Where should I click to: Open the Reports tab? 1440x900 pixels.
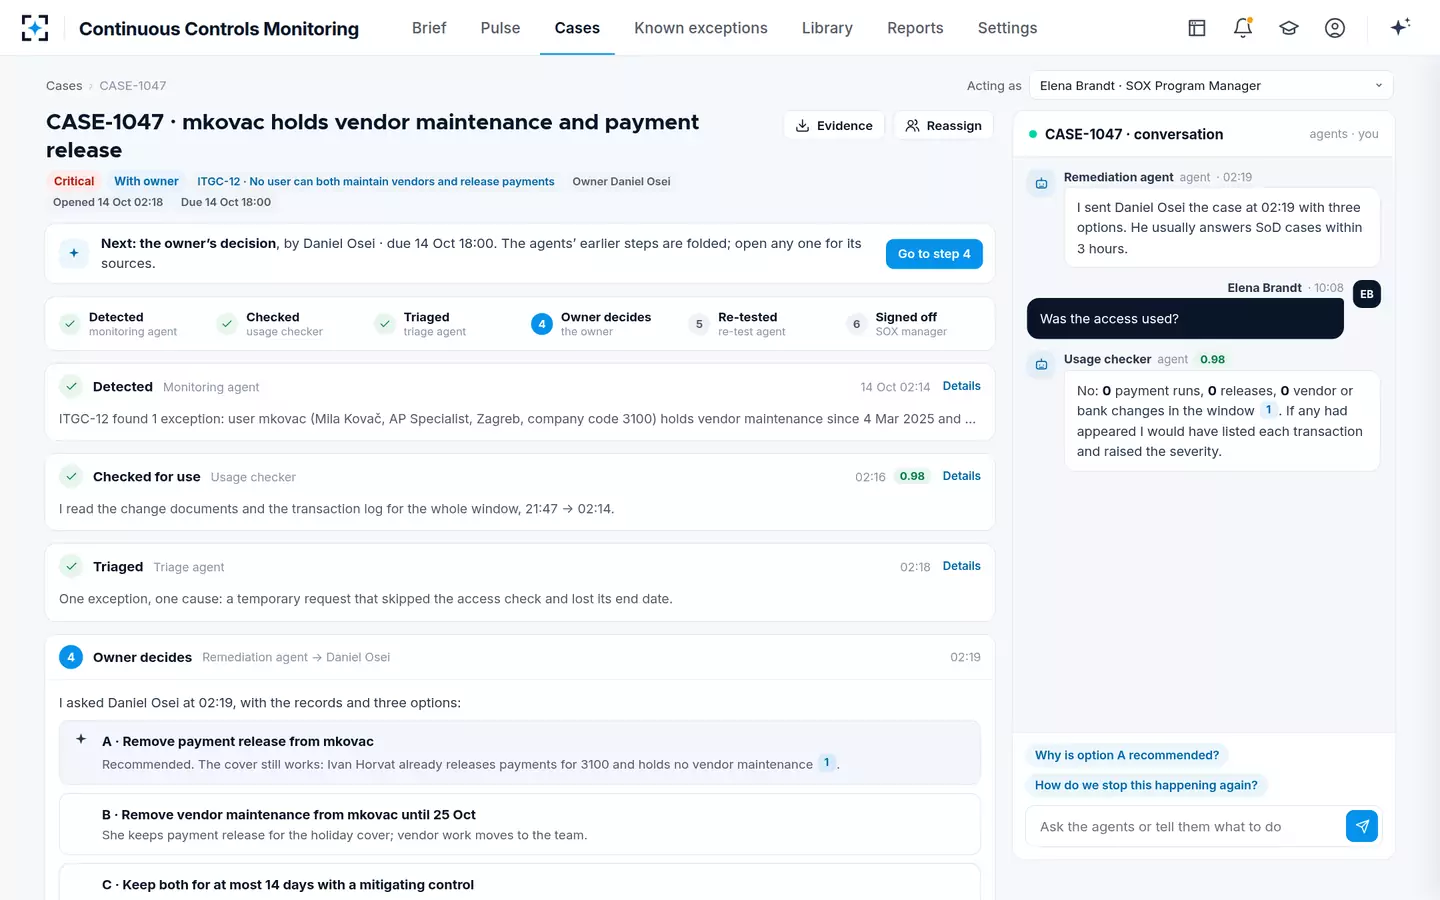coord(915,28)
